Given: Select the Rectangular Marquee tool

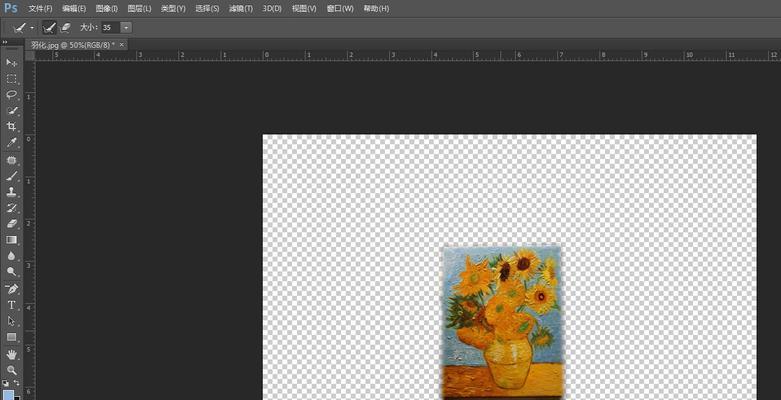Looking at the screenshot, I should (x=11, y=79).
